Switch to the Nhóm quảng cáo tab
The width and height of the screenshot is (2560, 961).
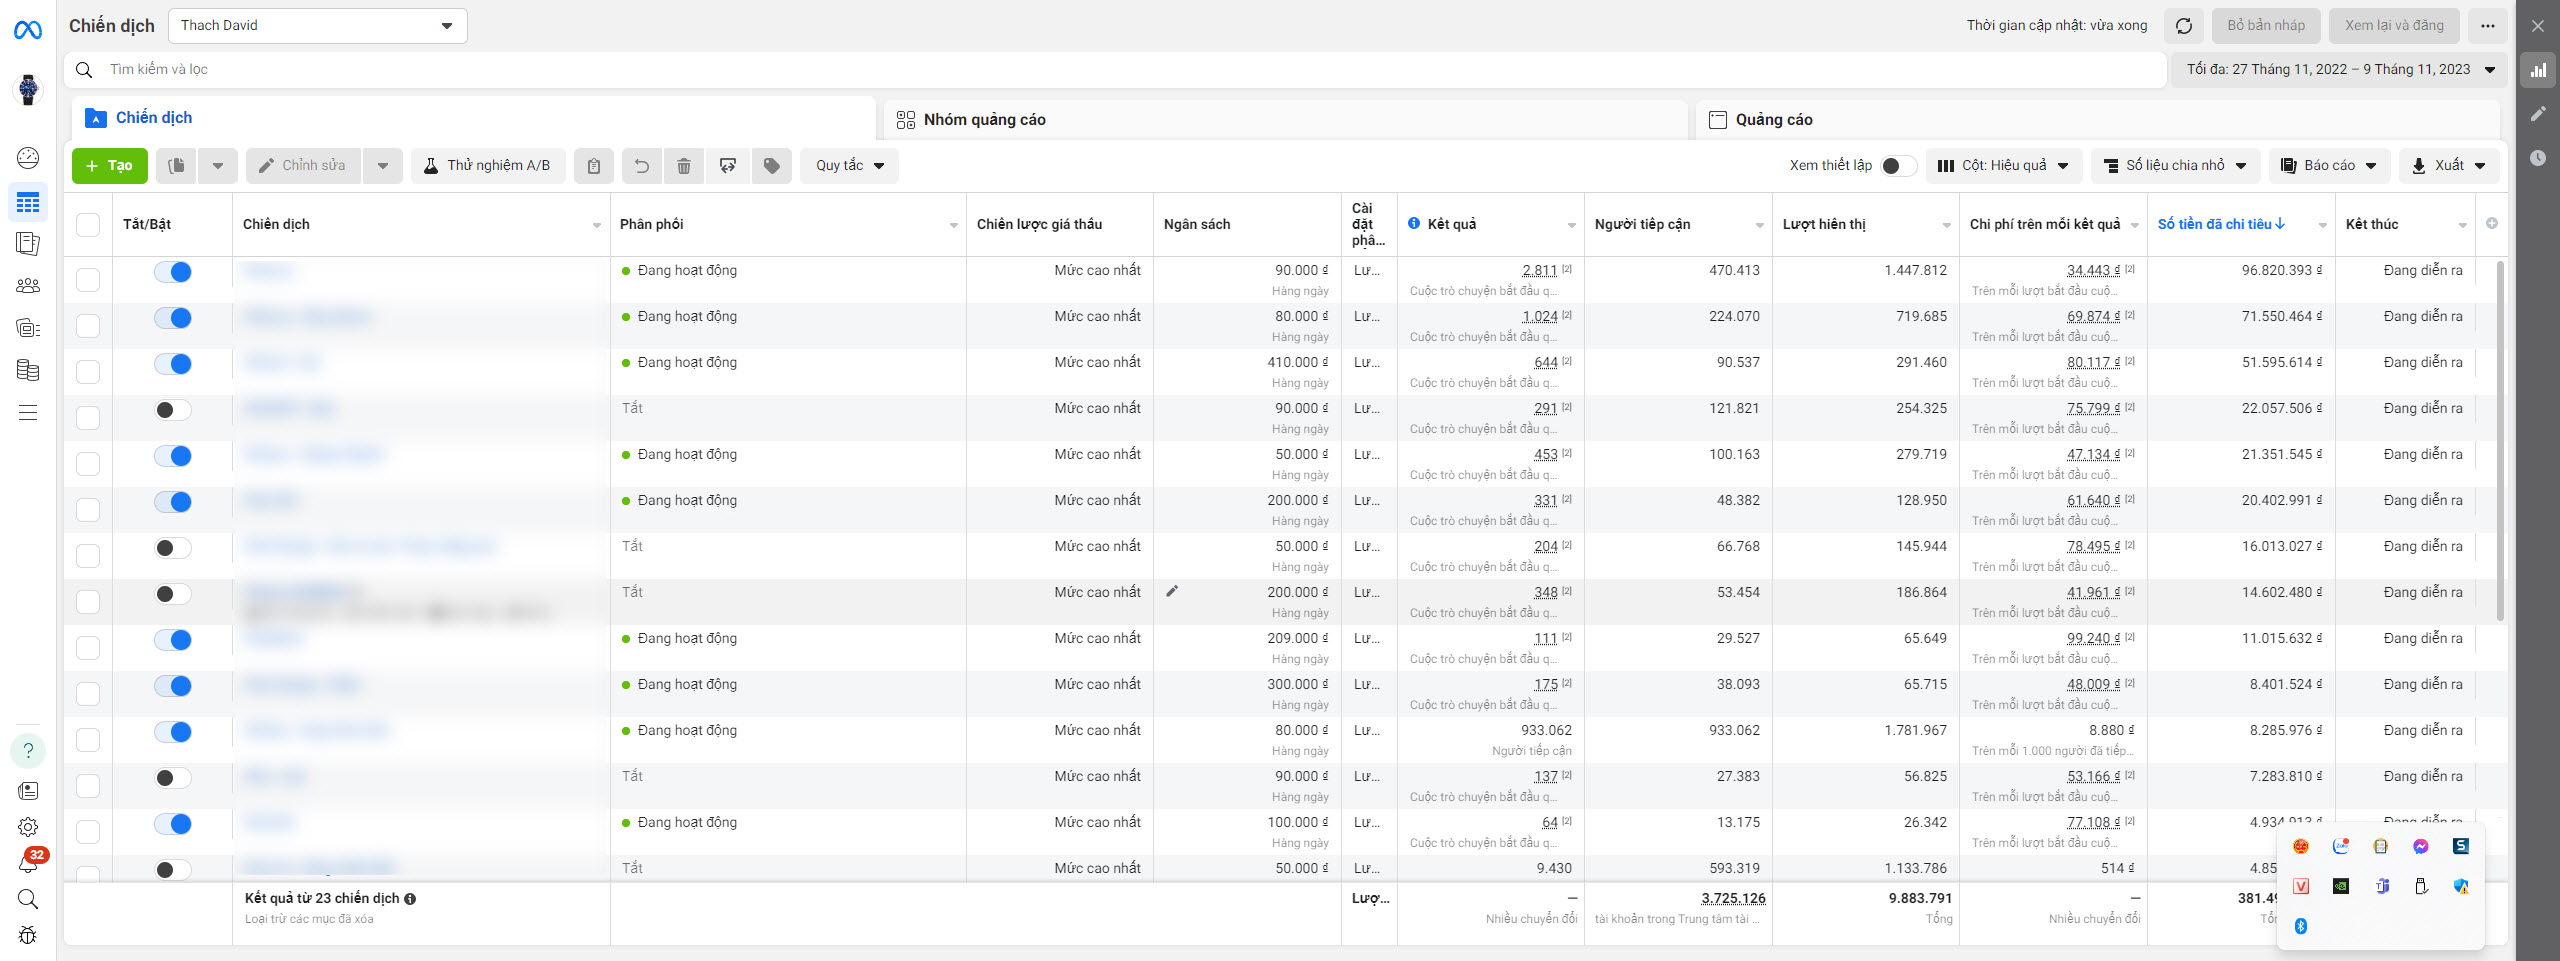click(984, 120)
